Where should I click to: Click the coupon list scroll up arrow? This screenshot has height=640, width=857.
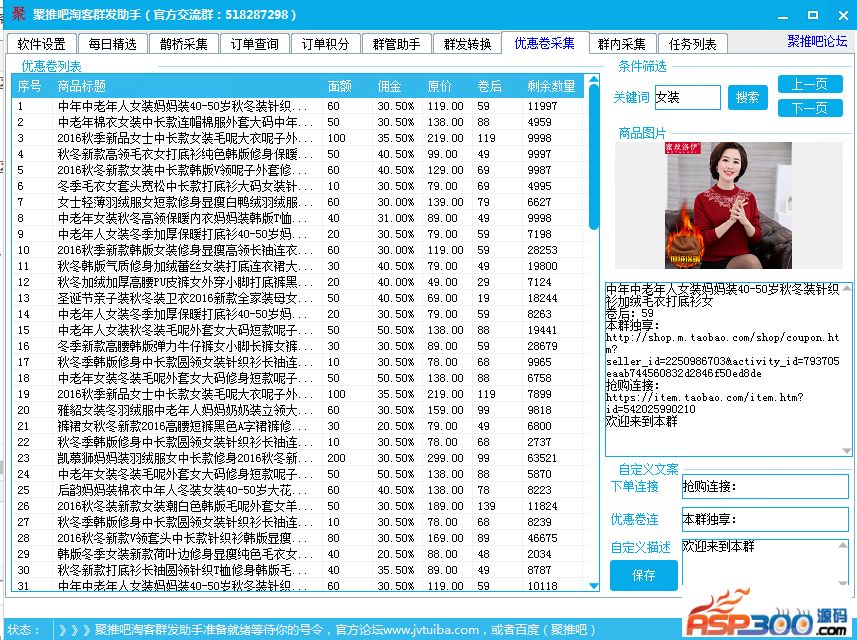594,80
